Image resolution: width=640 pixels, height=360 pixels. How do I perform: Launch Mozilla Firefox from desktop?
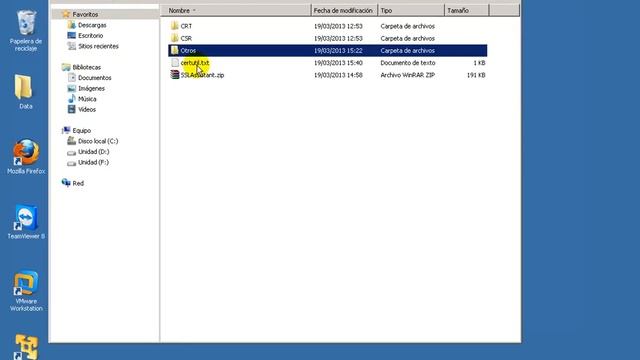(x=26, y=156)
